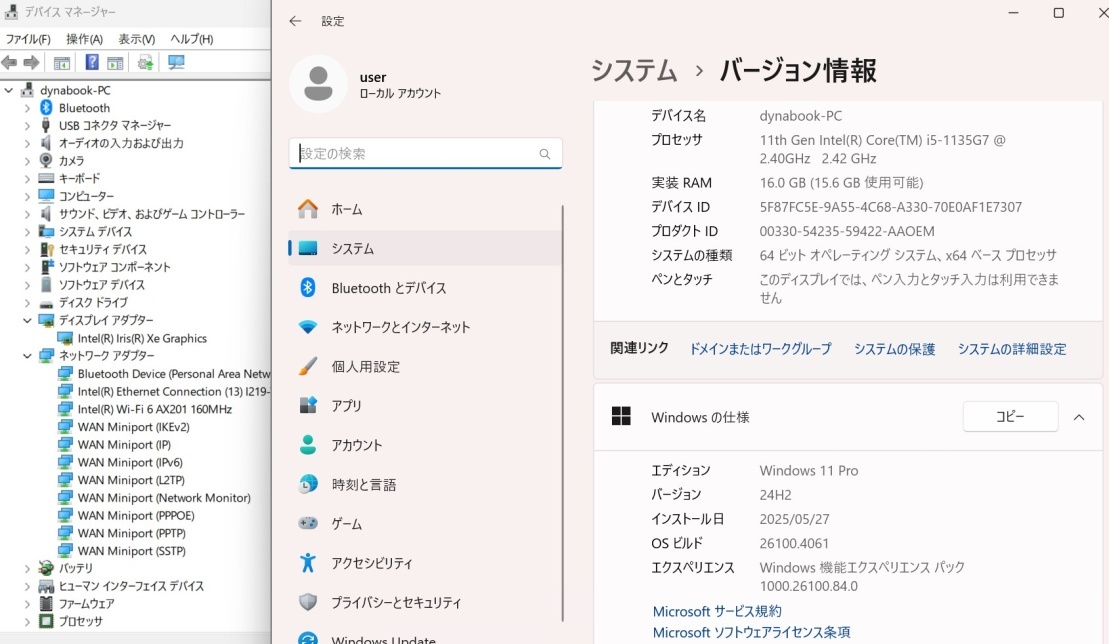Screen dimensions: 1109x644
Task: Click the search magnifier icon in Settings
Action: (x=545, y=153)
